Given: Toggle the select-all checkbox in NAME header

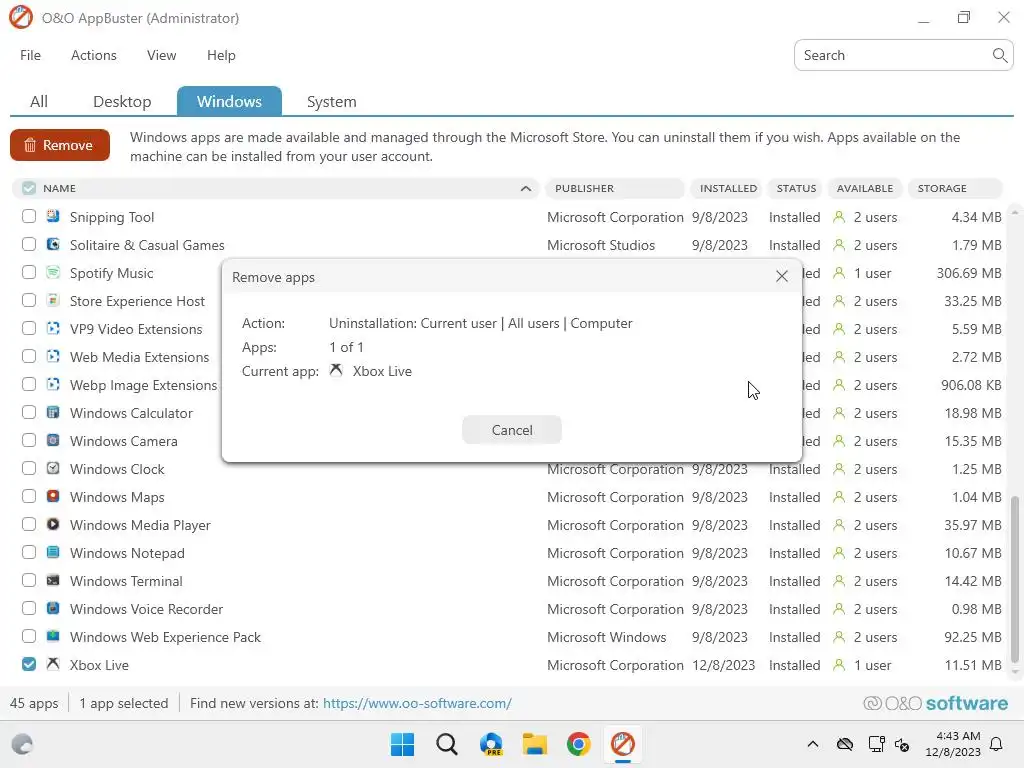Looking at the screenshot, I should tap(29, 188).
